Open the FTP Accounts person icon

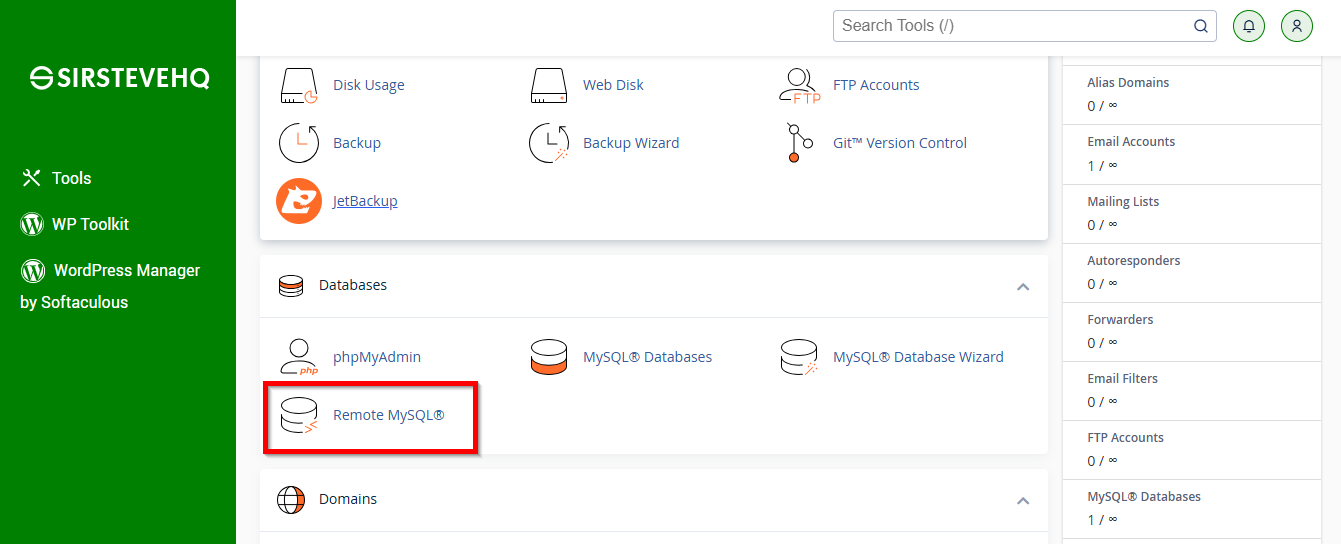click(x=799, y=85)
